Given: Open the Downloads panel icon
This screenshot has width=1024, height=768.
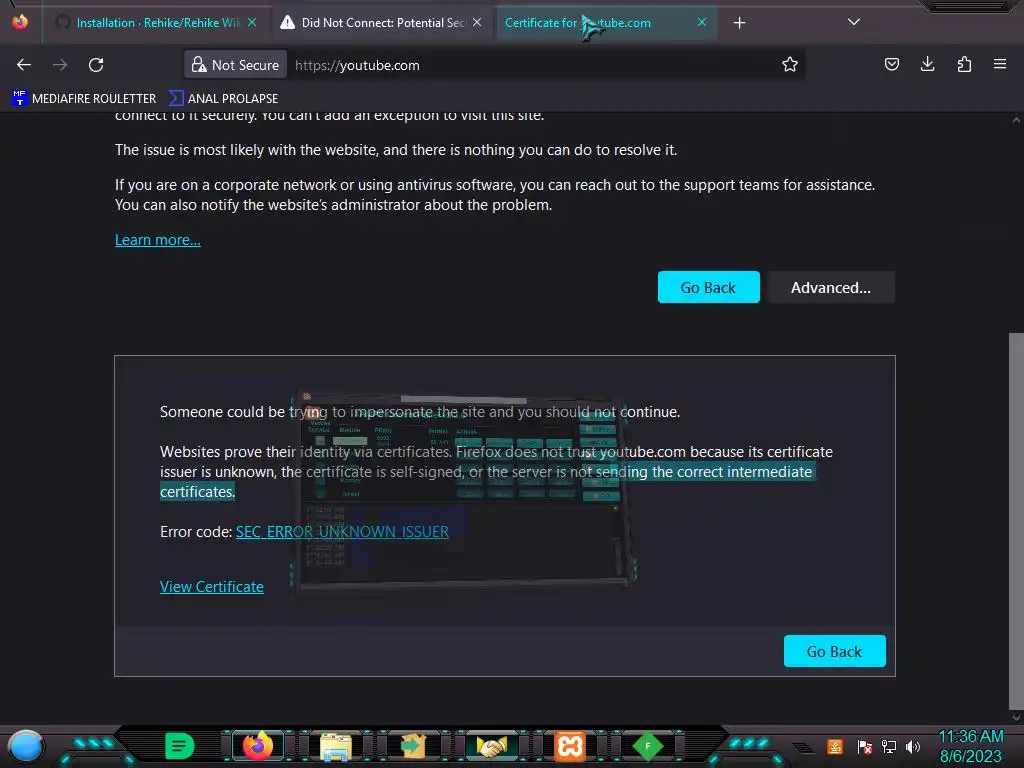Looking at the screenshot, I should (927, 64).
